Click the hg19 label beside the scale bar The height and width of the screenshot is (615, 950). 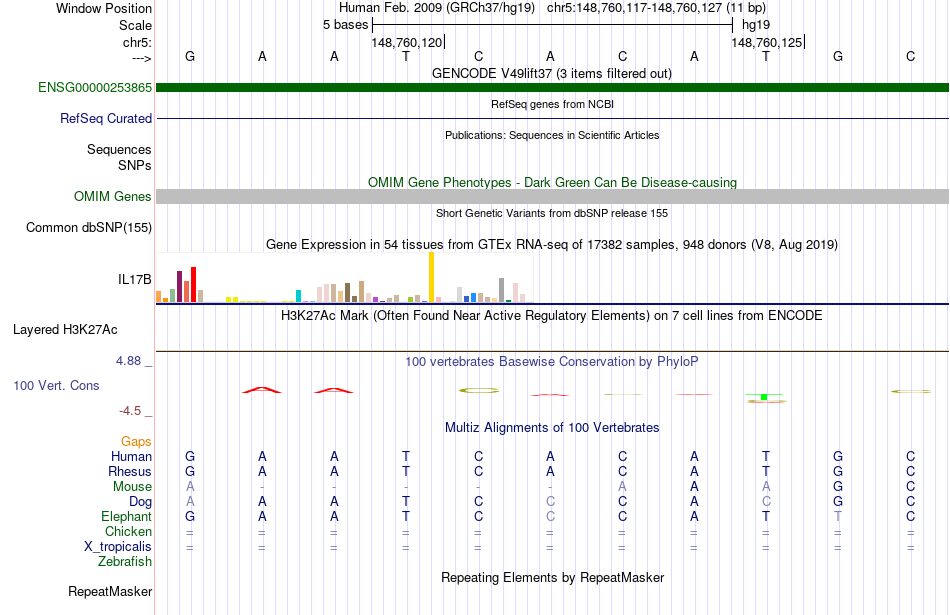coord(756,25)
